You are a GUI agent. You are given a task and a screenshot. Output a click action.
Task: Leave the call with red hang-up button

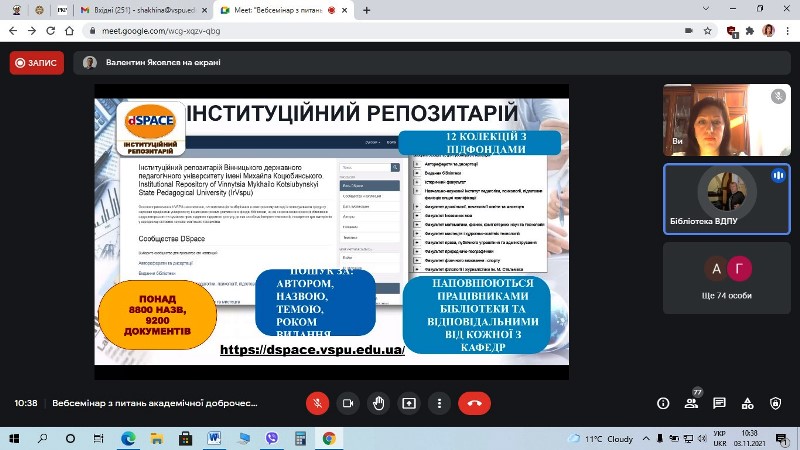click(x=474, y=403)
